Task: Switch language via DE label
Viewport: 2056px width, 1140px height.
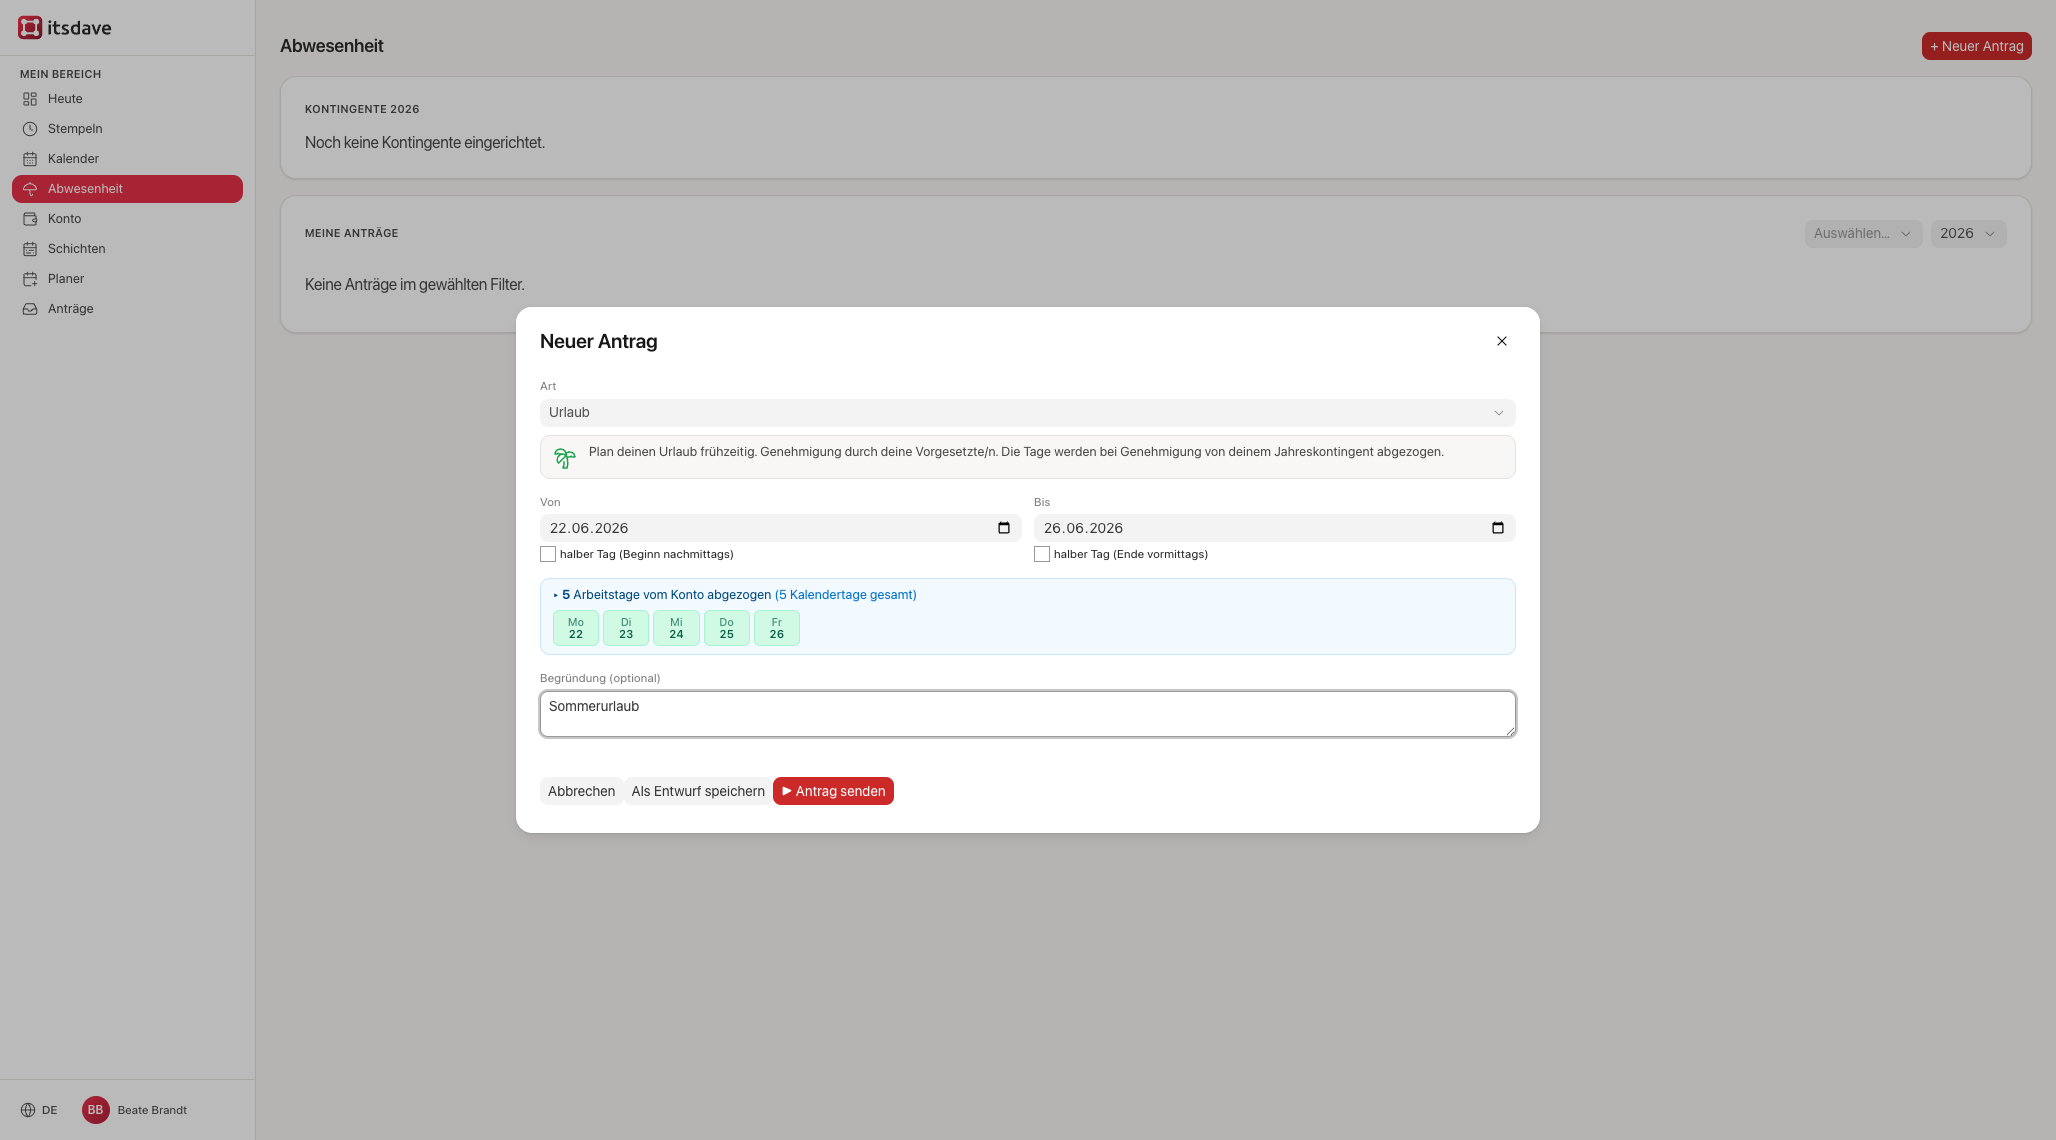Action: (50, 1110)
